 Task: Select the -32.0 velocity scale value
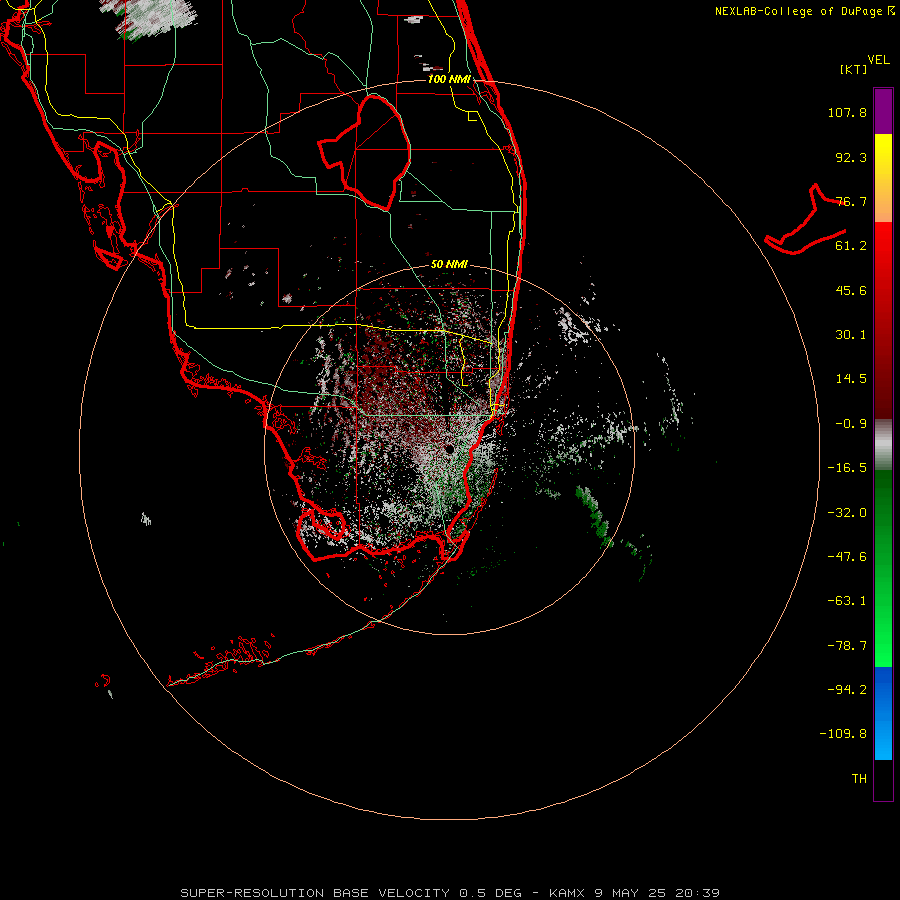click(847, 513)
